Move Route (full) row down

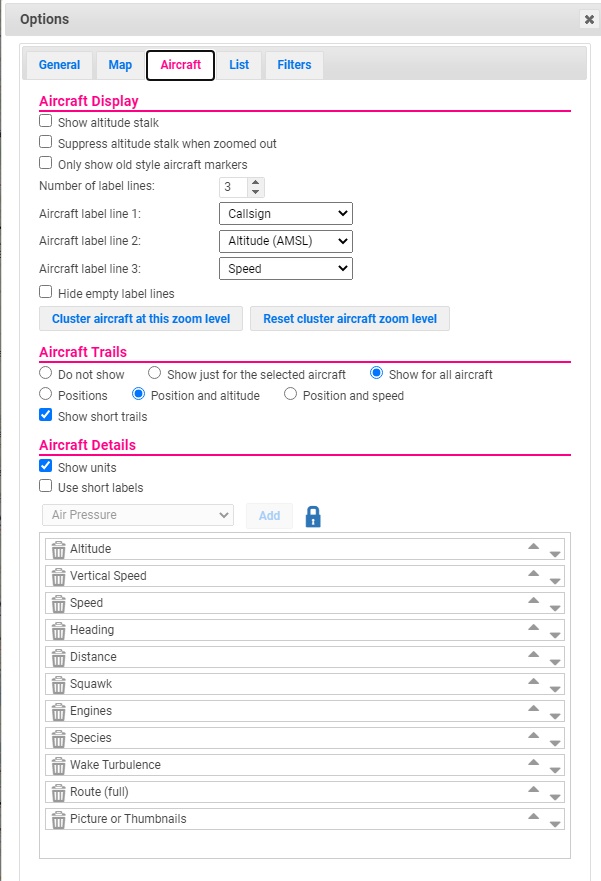pos(555,797)
